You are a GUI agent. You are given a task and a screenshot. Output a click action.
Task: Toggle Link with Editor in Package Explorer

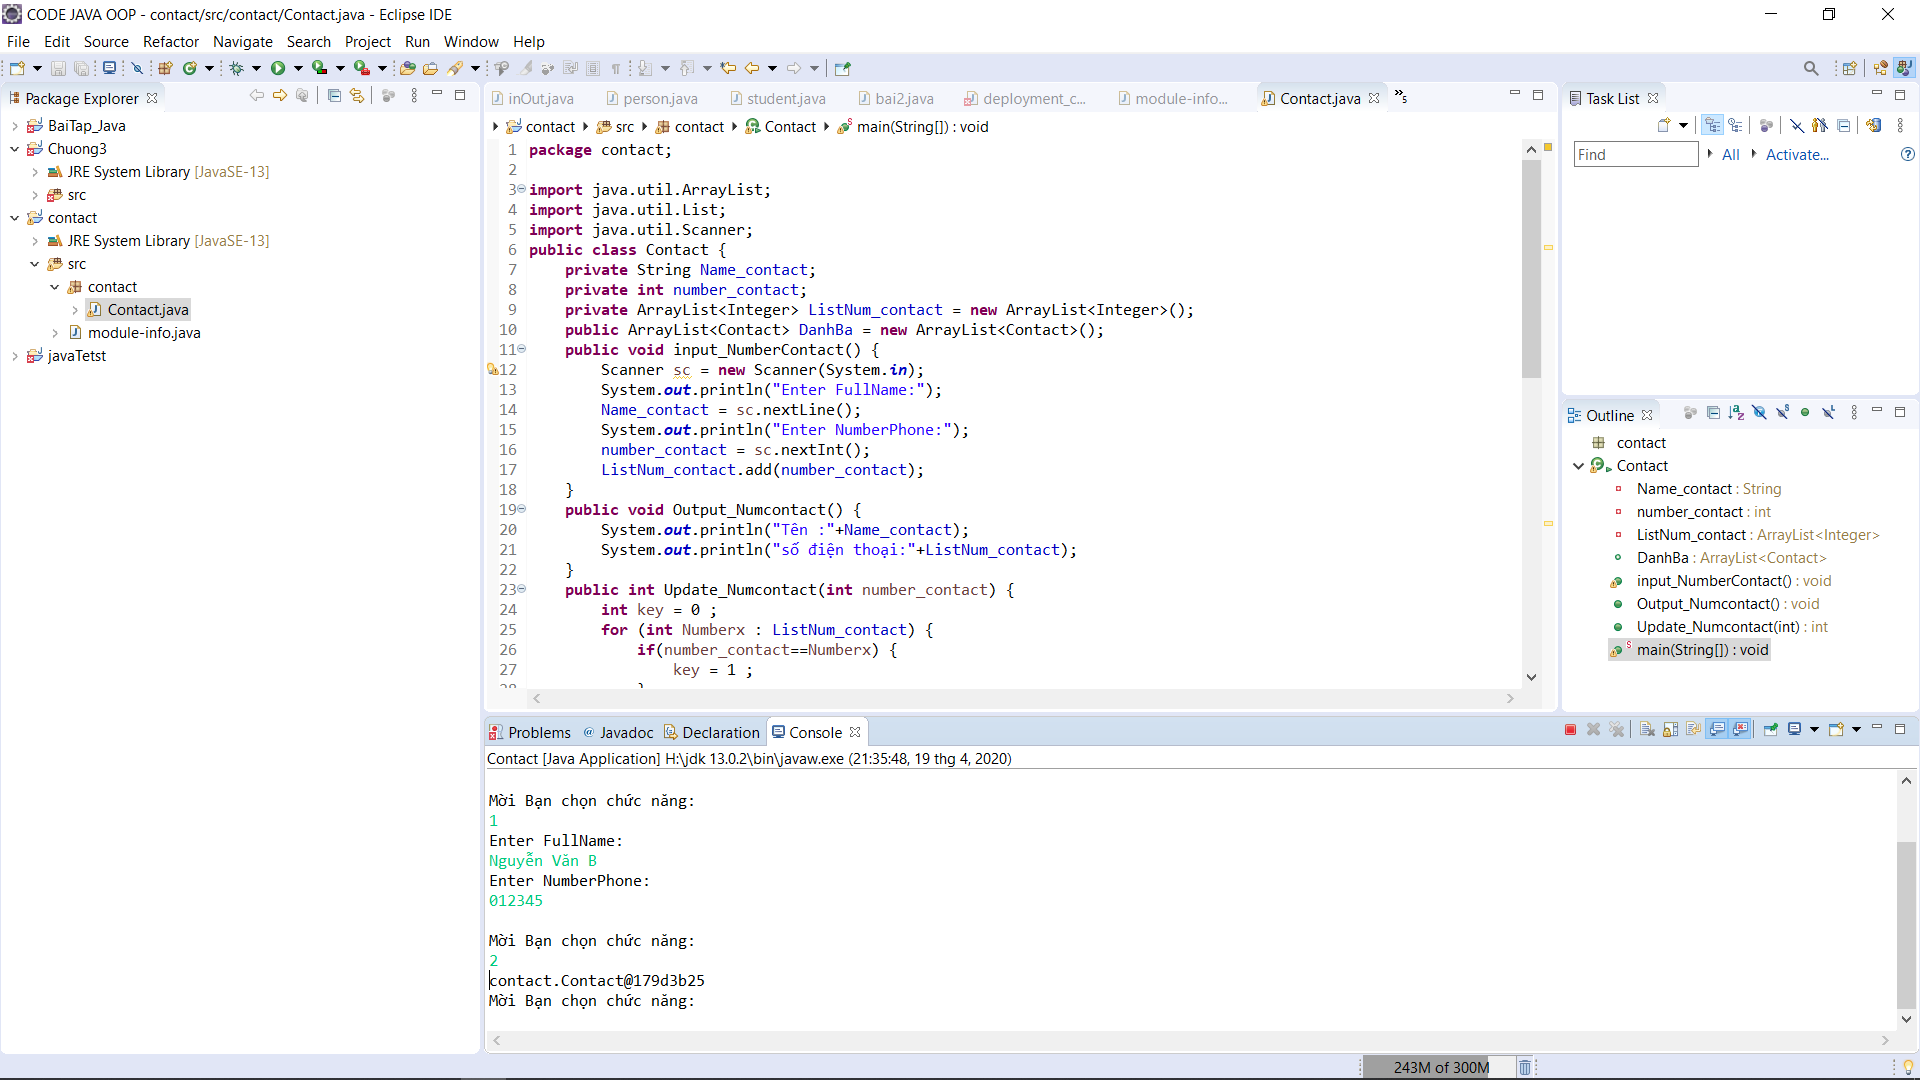pos(357,96)
